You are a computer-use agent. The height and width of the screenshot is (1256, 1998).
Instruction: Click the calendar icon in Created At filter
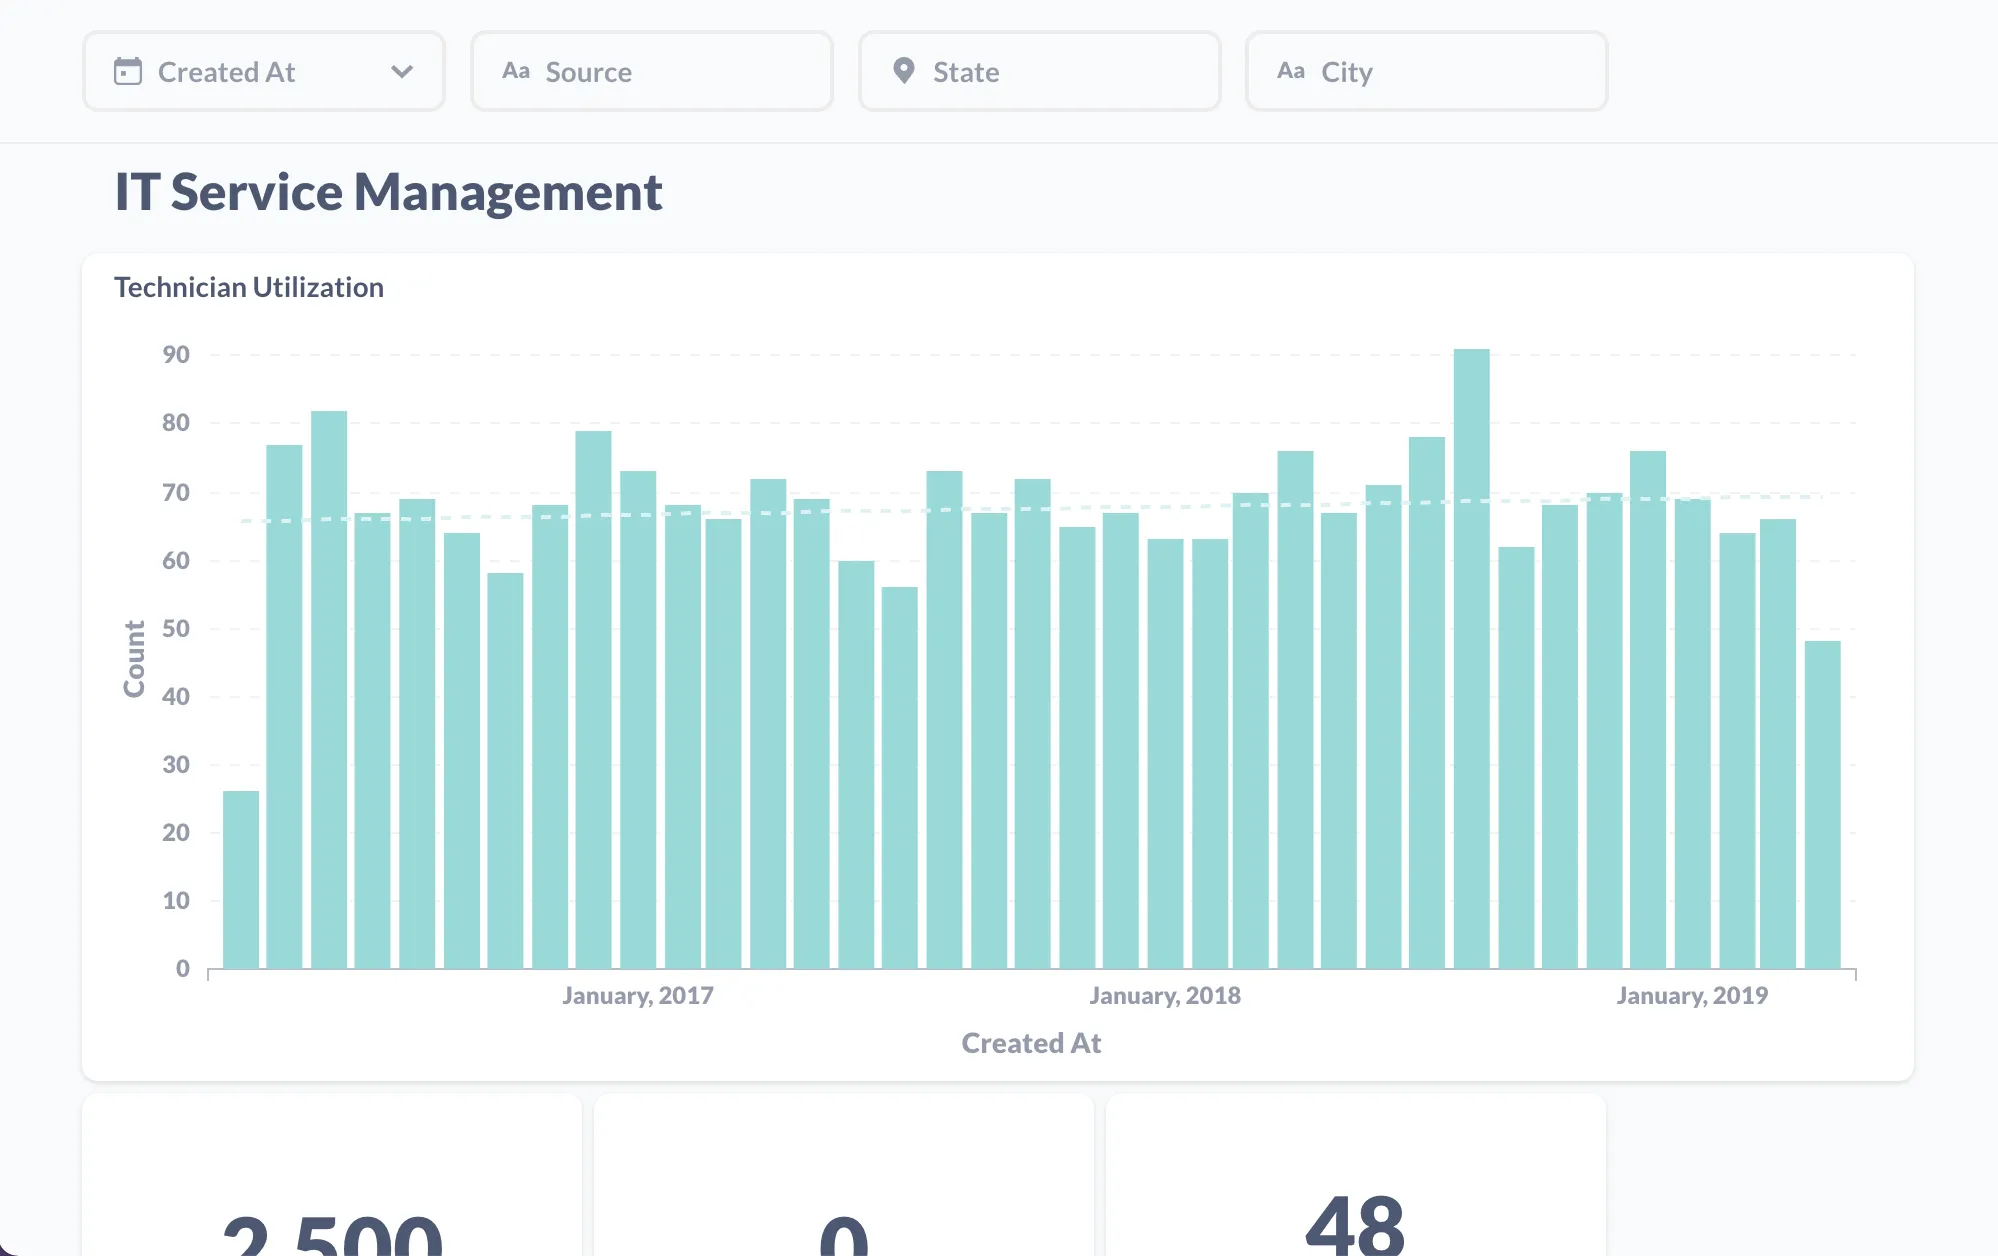click(128, 71)
